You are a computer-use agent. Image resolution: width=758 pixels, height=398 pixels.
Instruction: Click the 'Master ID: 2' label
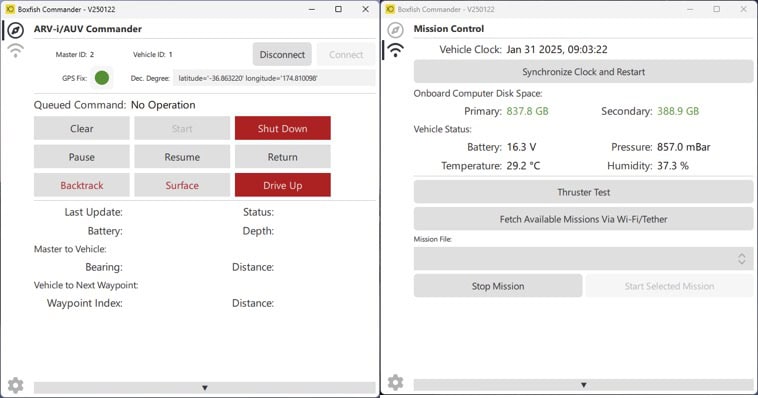click(x=75, y=55)
